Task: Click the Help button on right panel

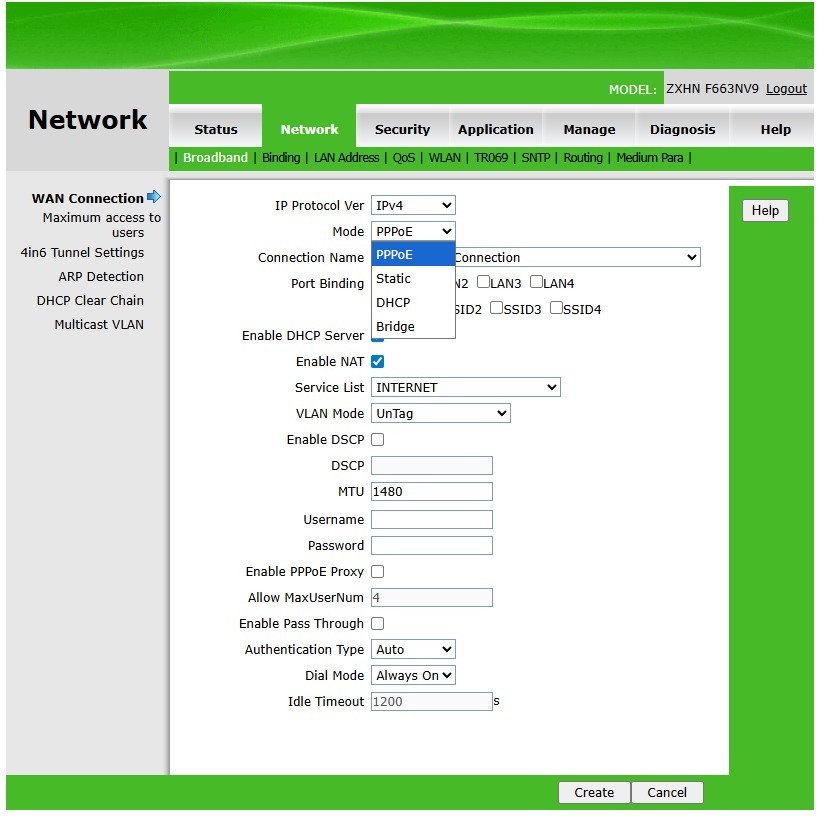Action: click(765, 211)
